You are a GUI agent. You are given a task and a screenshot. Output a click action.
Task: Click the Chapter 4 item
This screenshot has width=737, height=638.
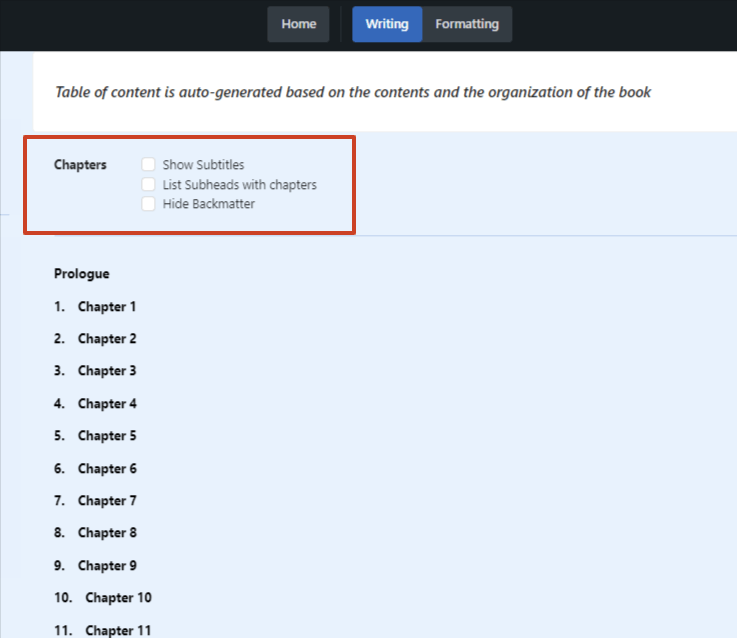(x=107, y=404)
